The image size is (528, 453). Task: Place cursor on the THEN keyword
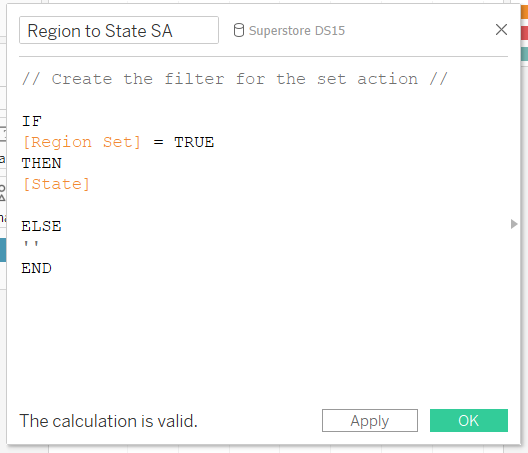pos(41,163)
